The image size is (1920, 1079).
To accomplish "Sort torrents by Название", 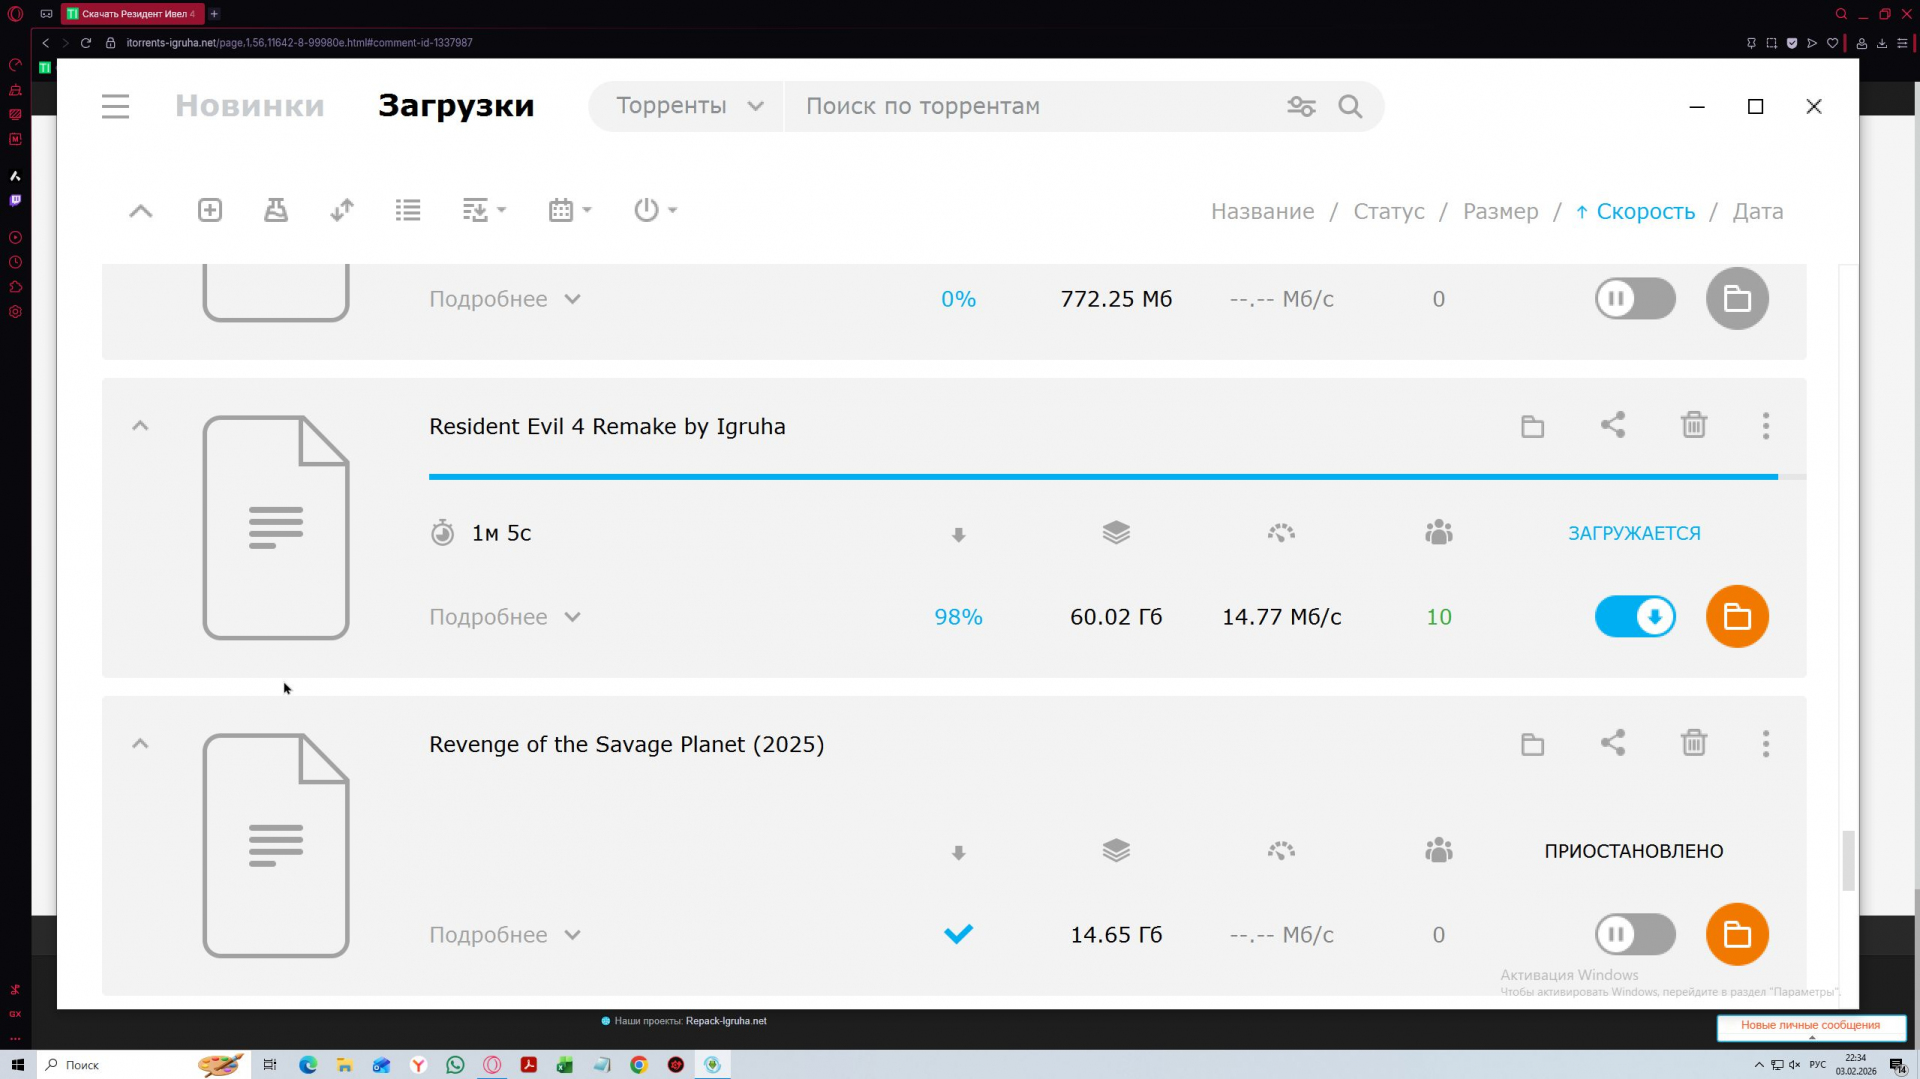I will tap(1262, 212).
